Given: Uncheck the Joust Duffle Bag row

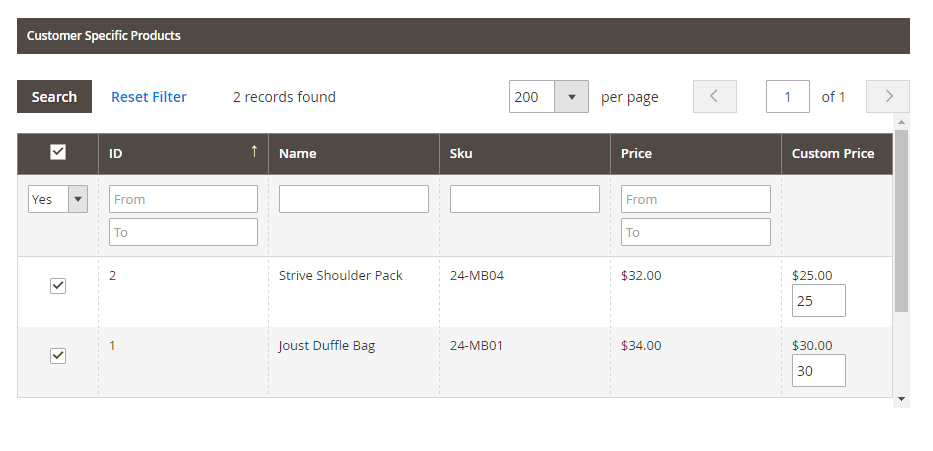Looking at the screenshot, I should coord(58,356).
